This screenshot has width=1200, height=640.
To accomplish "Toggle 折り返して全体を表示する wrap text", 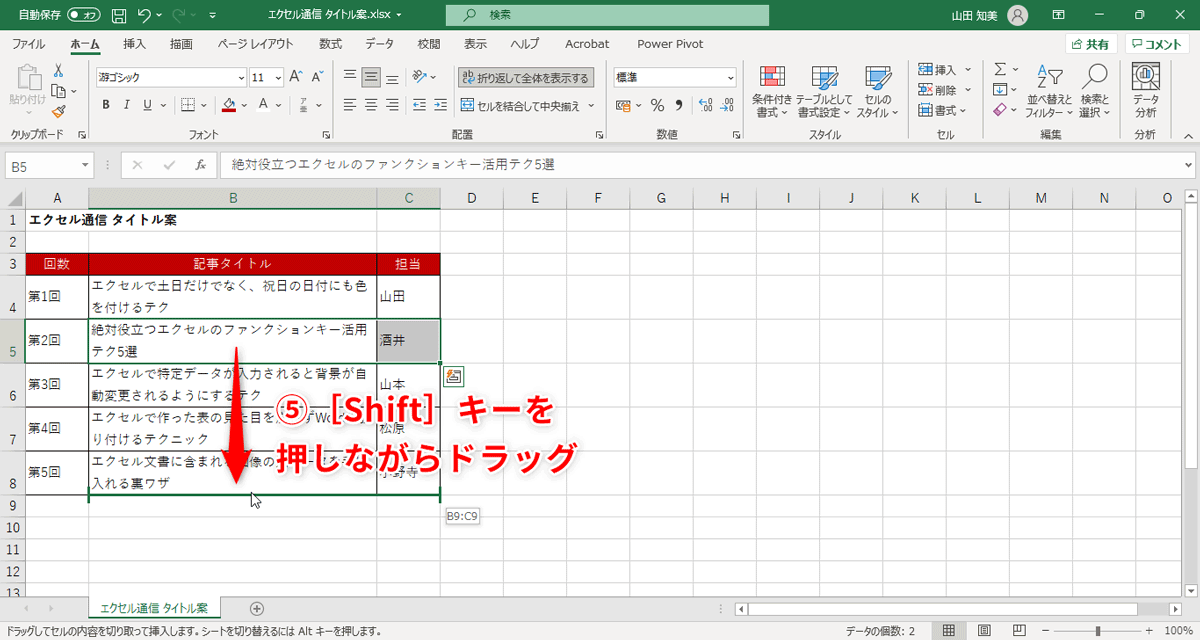I will click(x=527, y=76).
